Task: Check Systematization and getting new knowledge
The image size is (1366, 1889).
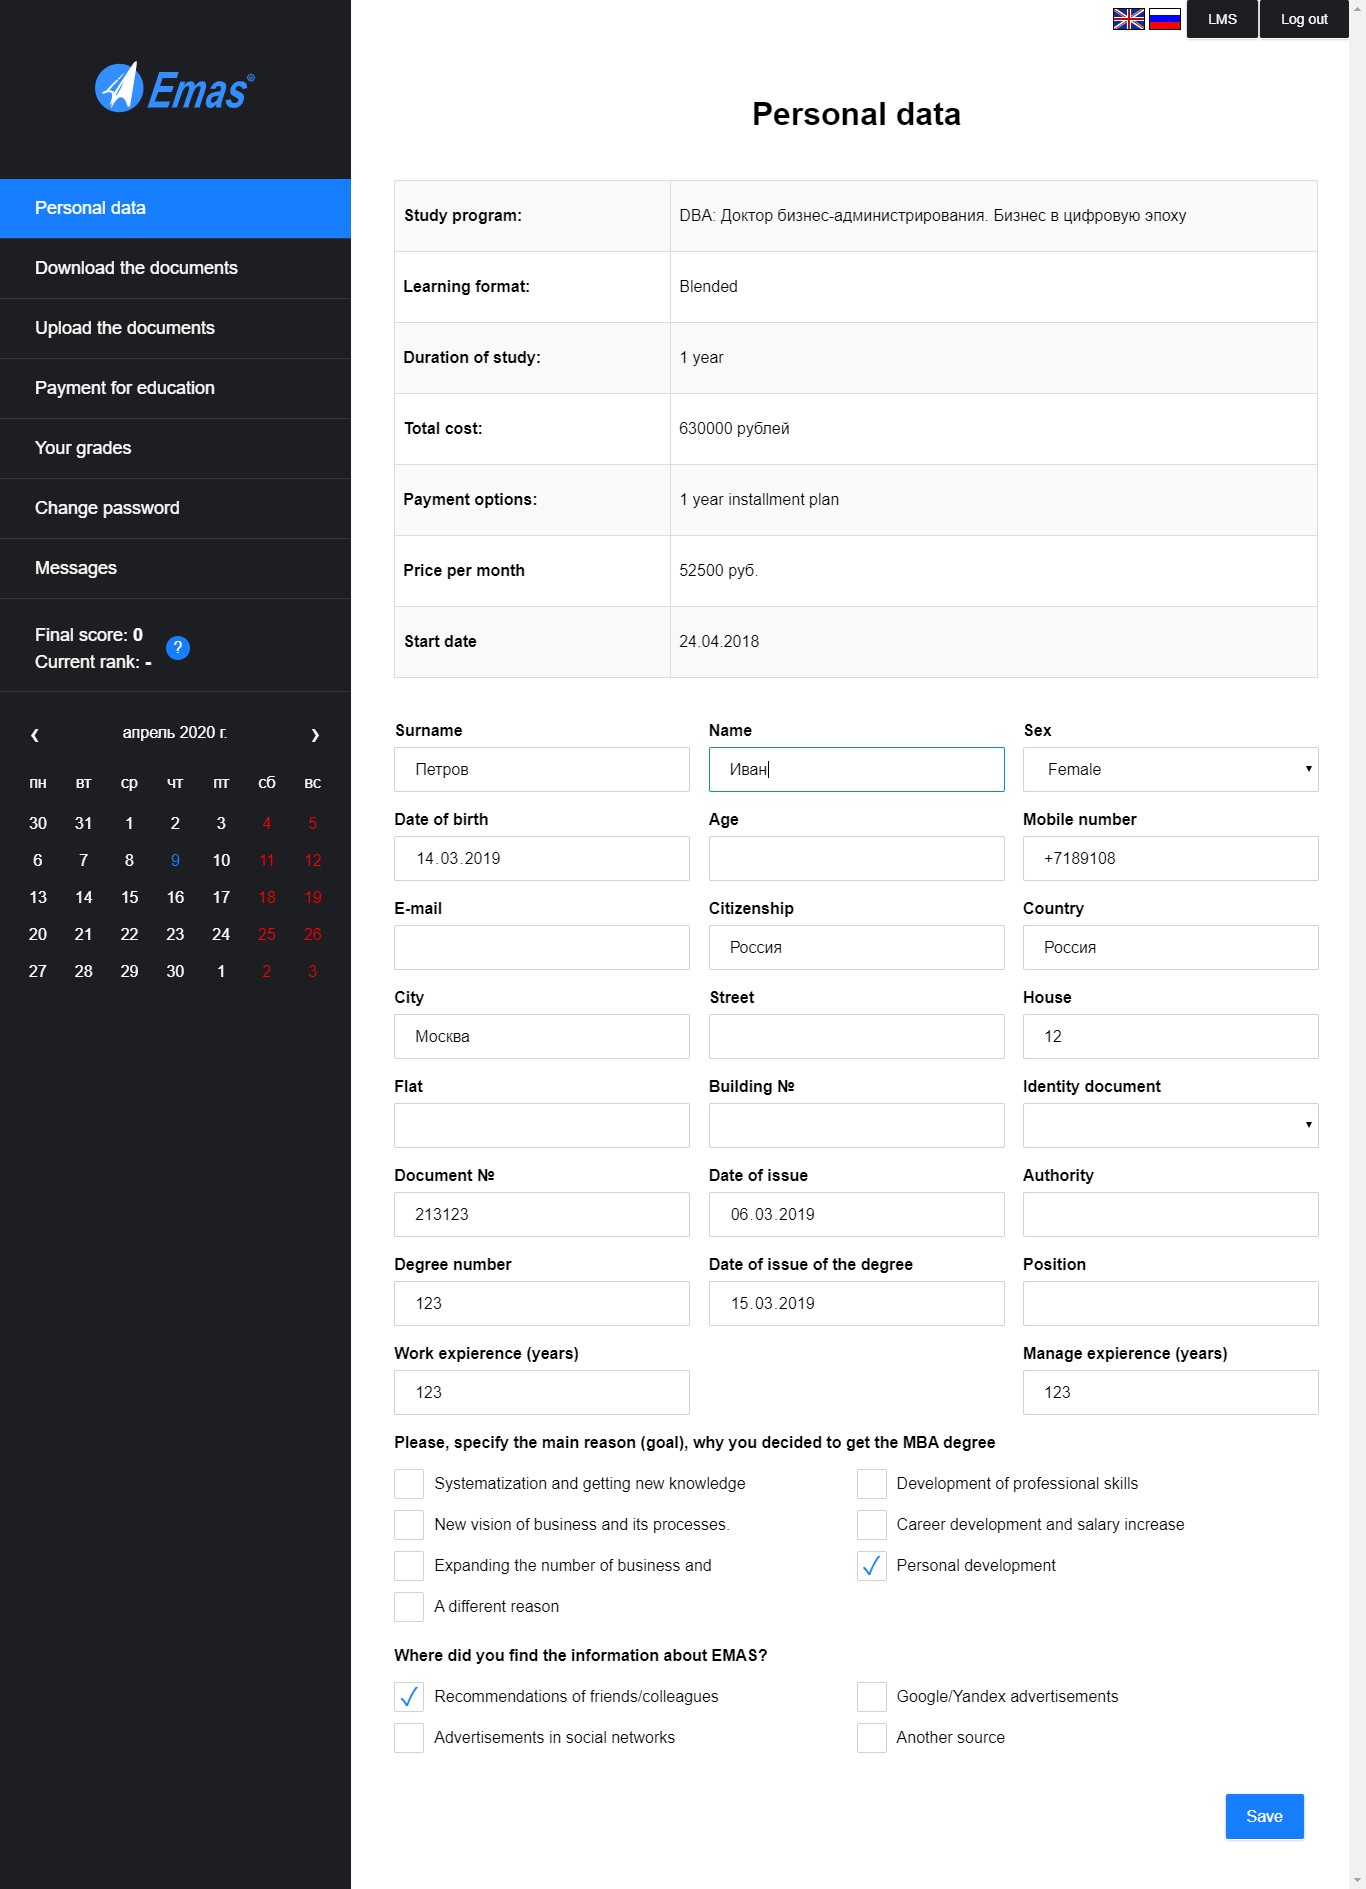Action: (x=409, y=1484)
